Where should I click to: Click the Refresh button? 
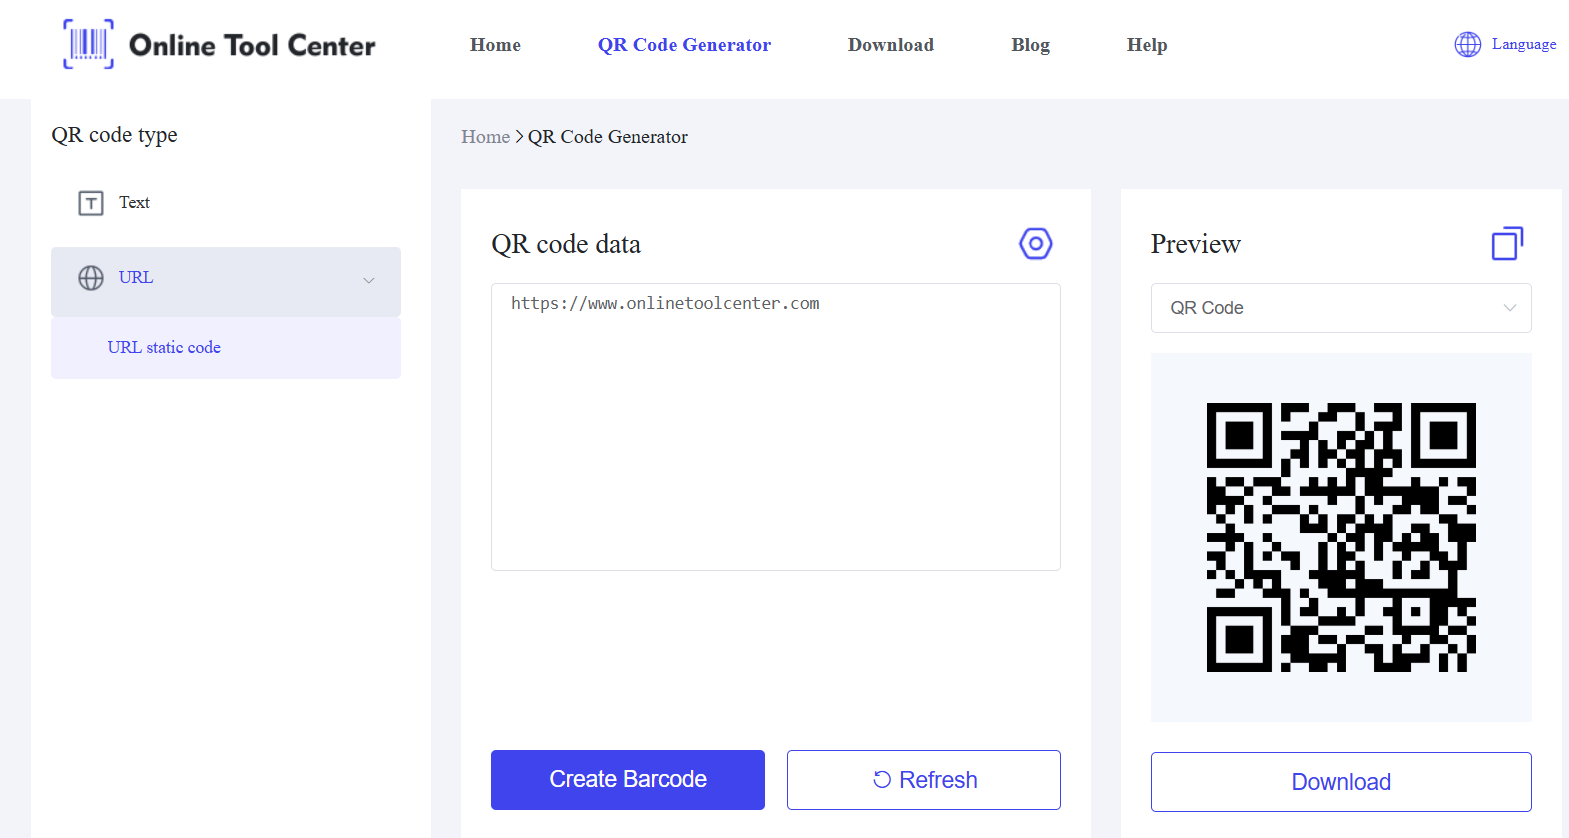(x=924, y=780)
